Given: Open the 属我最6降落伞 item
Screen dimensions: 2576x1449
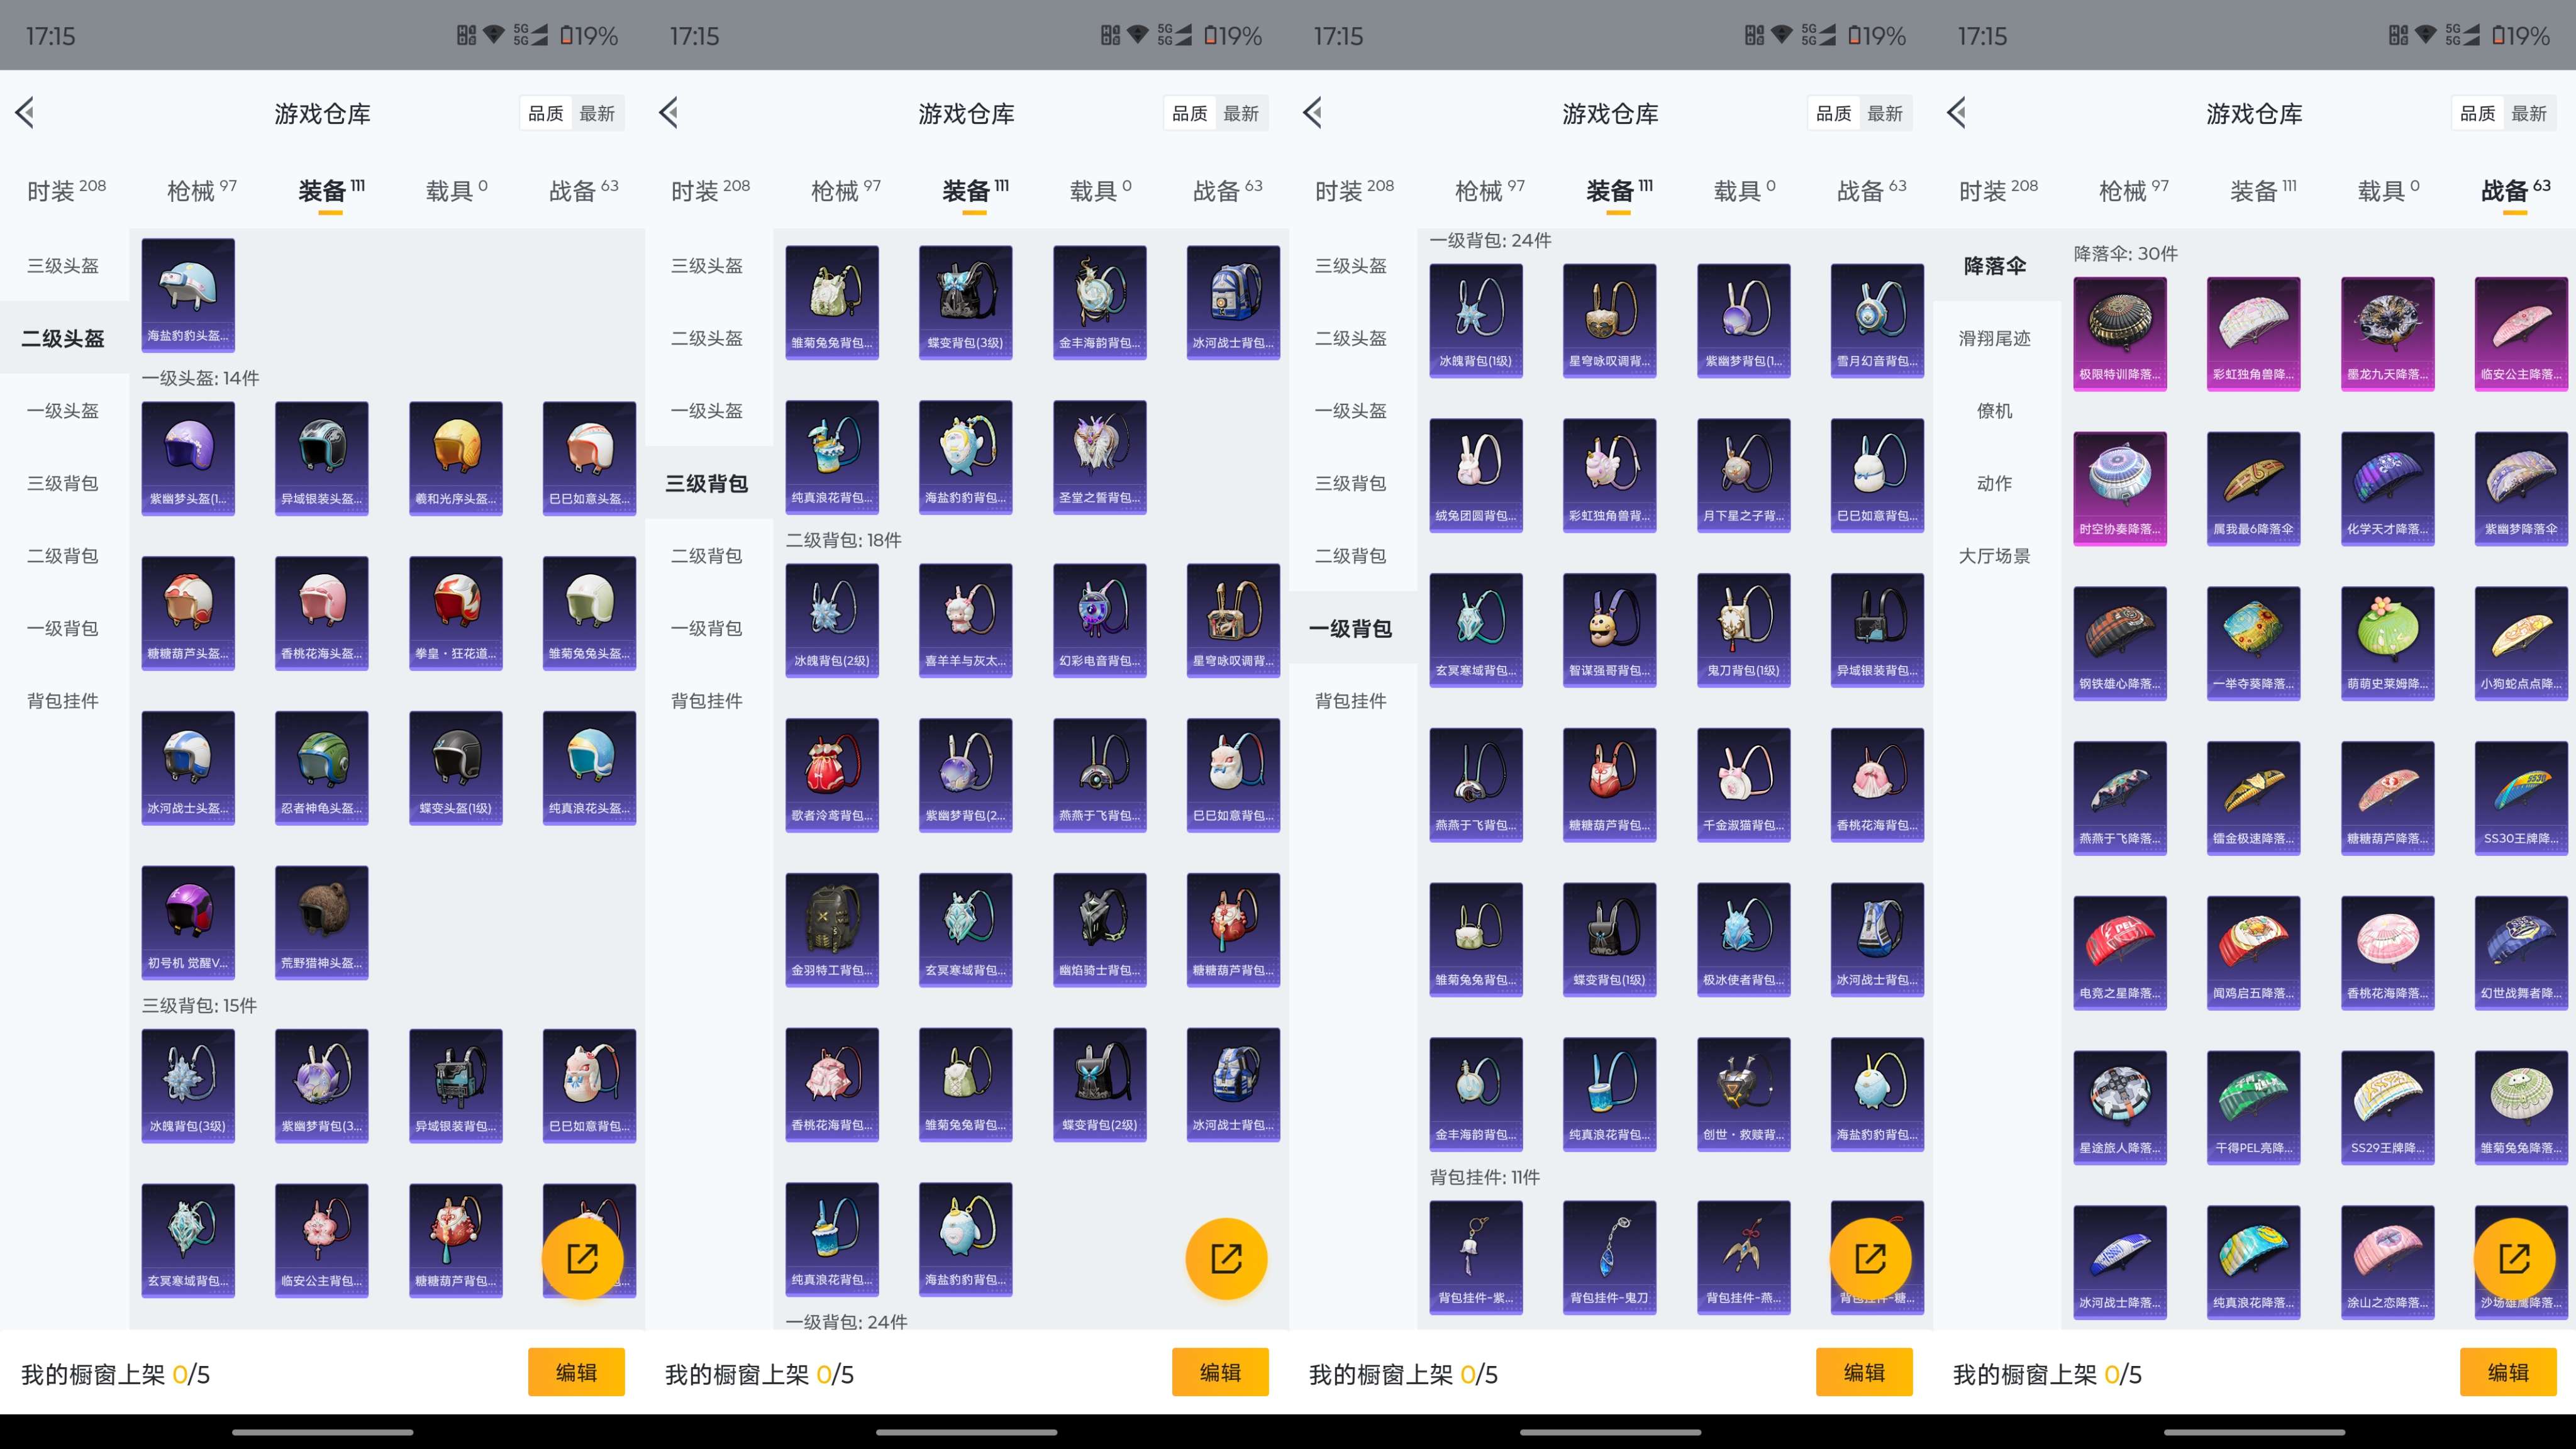Looking at the screenshot, I should pyautogui.click(x=2254, y=489).
